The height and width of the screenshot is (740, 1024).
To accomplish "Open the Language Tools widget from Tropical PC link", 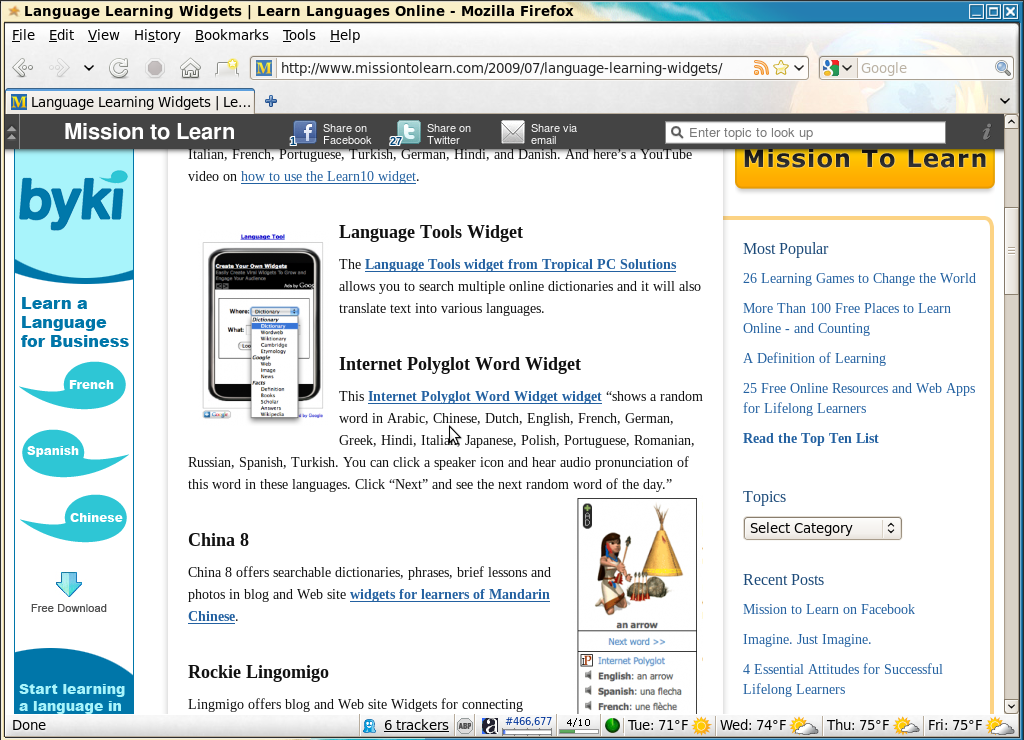I will click(520, 264).
